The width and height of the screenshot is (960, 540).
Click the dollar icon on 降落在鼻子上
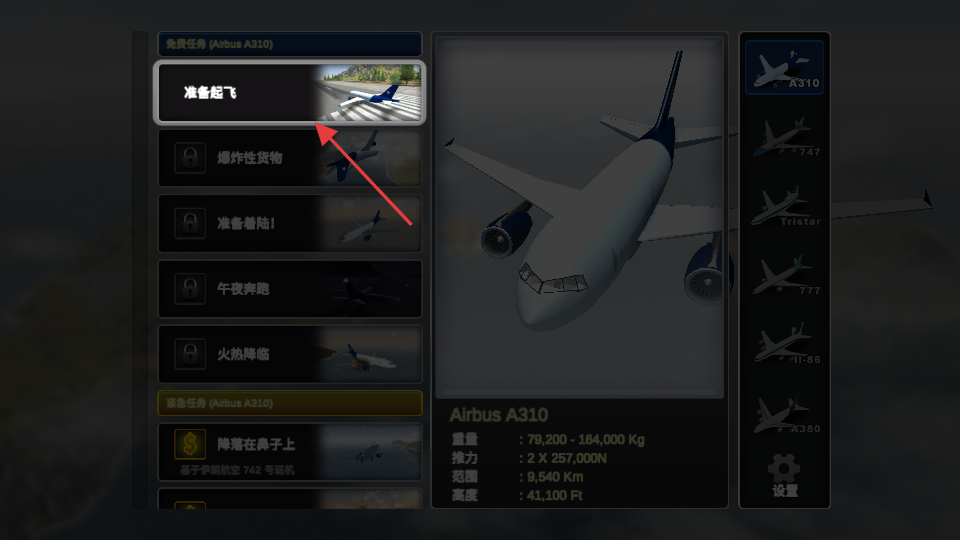190,444
